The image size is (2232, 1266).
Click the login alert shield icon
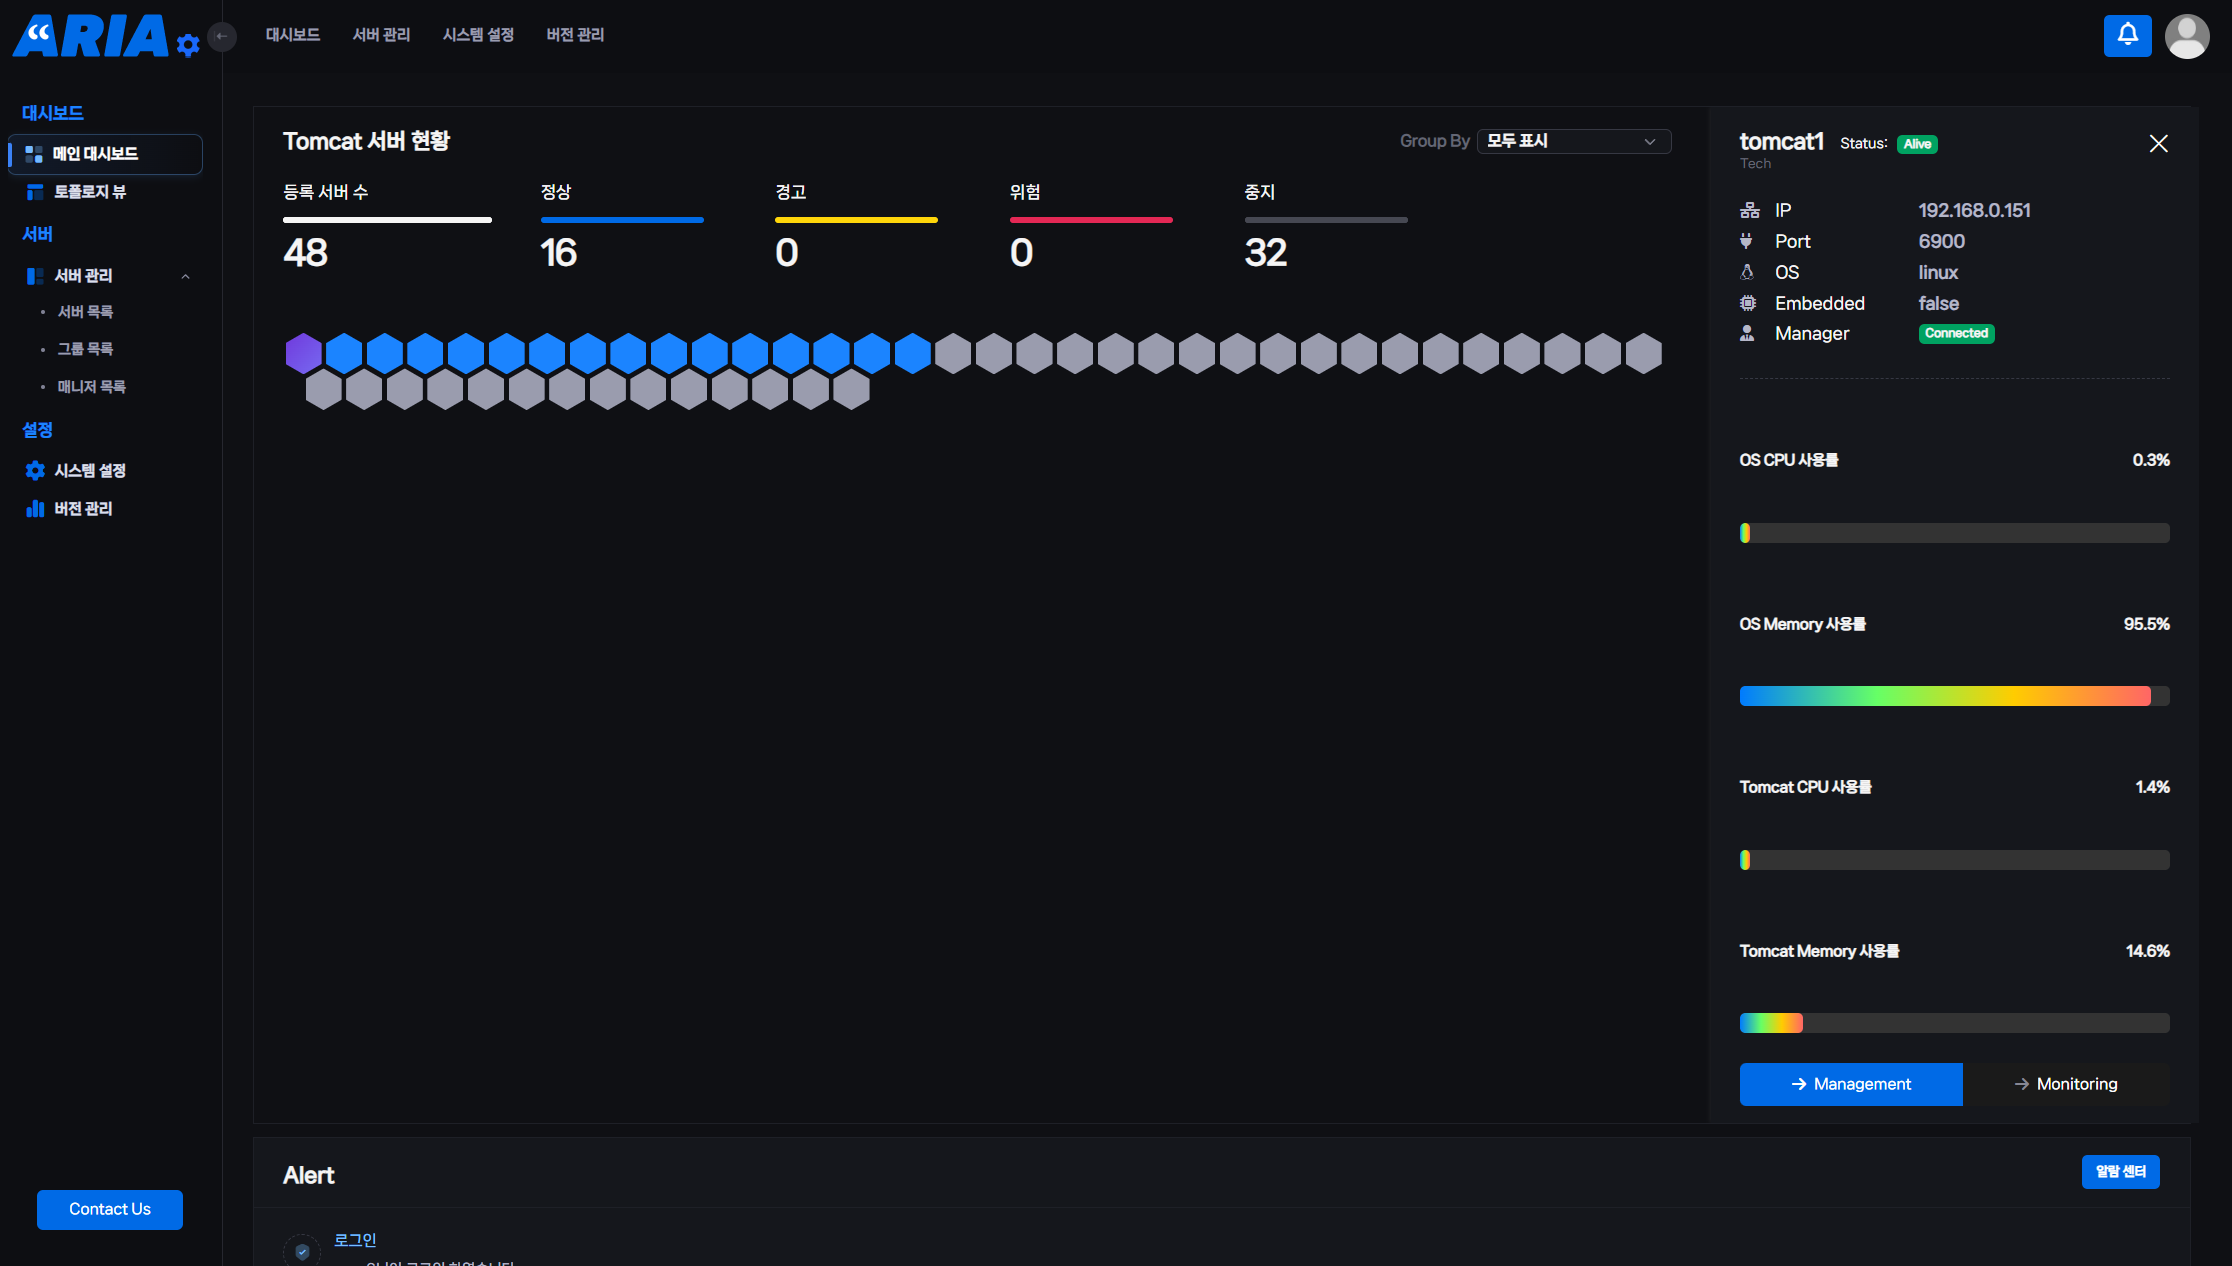click(x=302, y=1251)
